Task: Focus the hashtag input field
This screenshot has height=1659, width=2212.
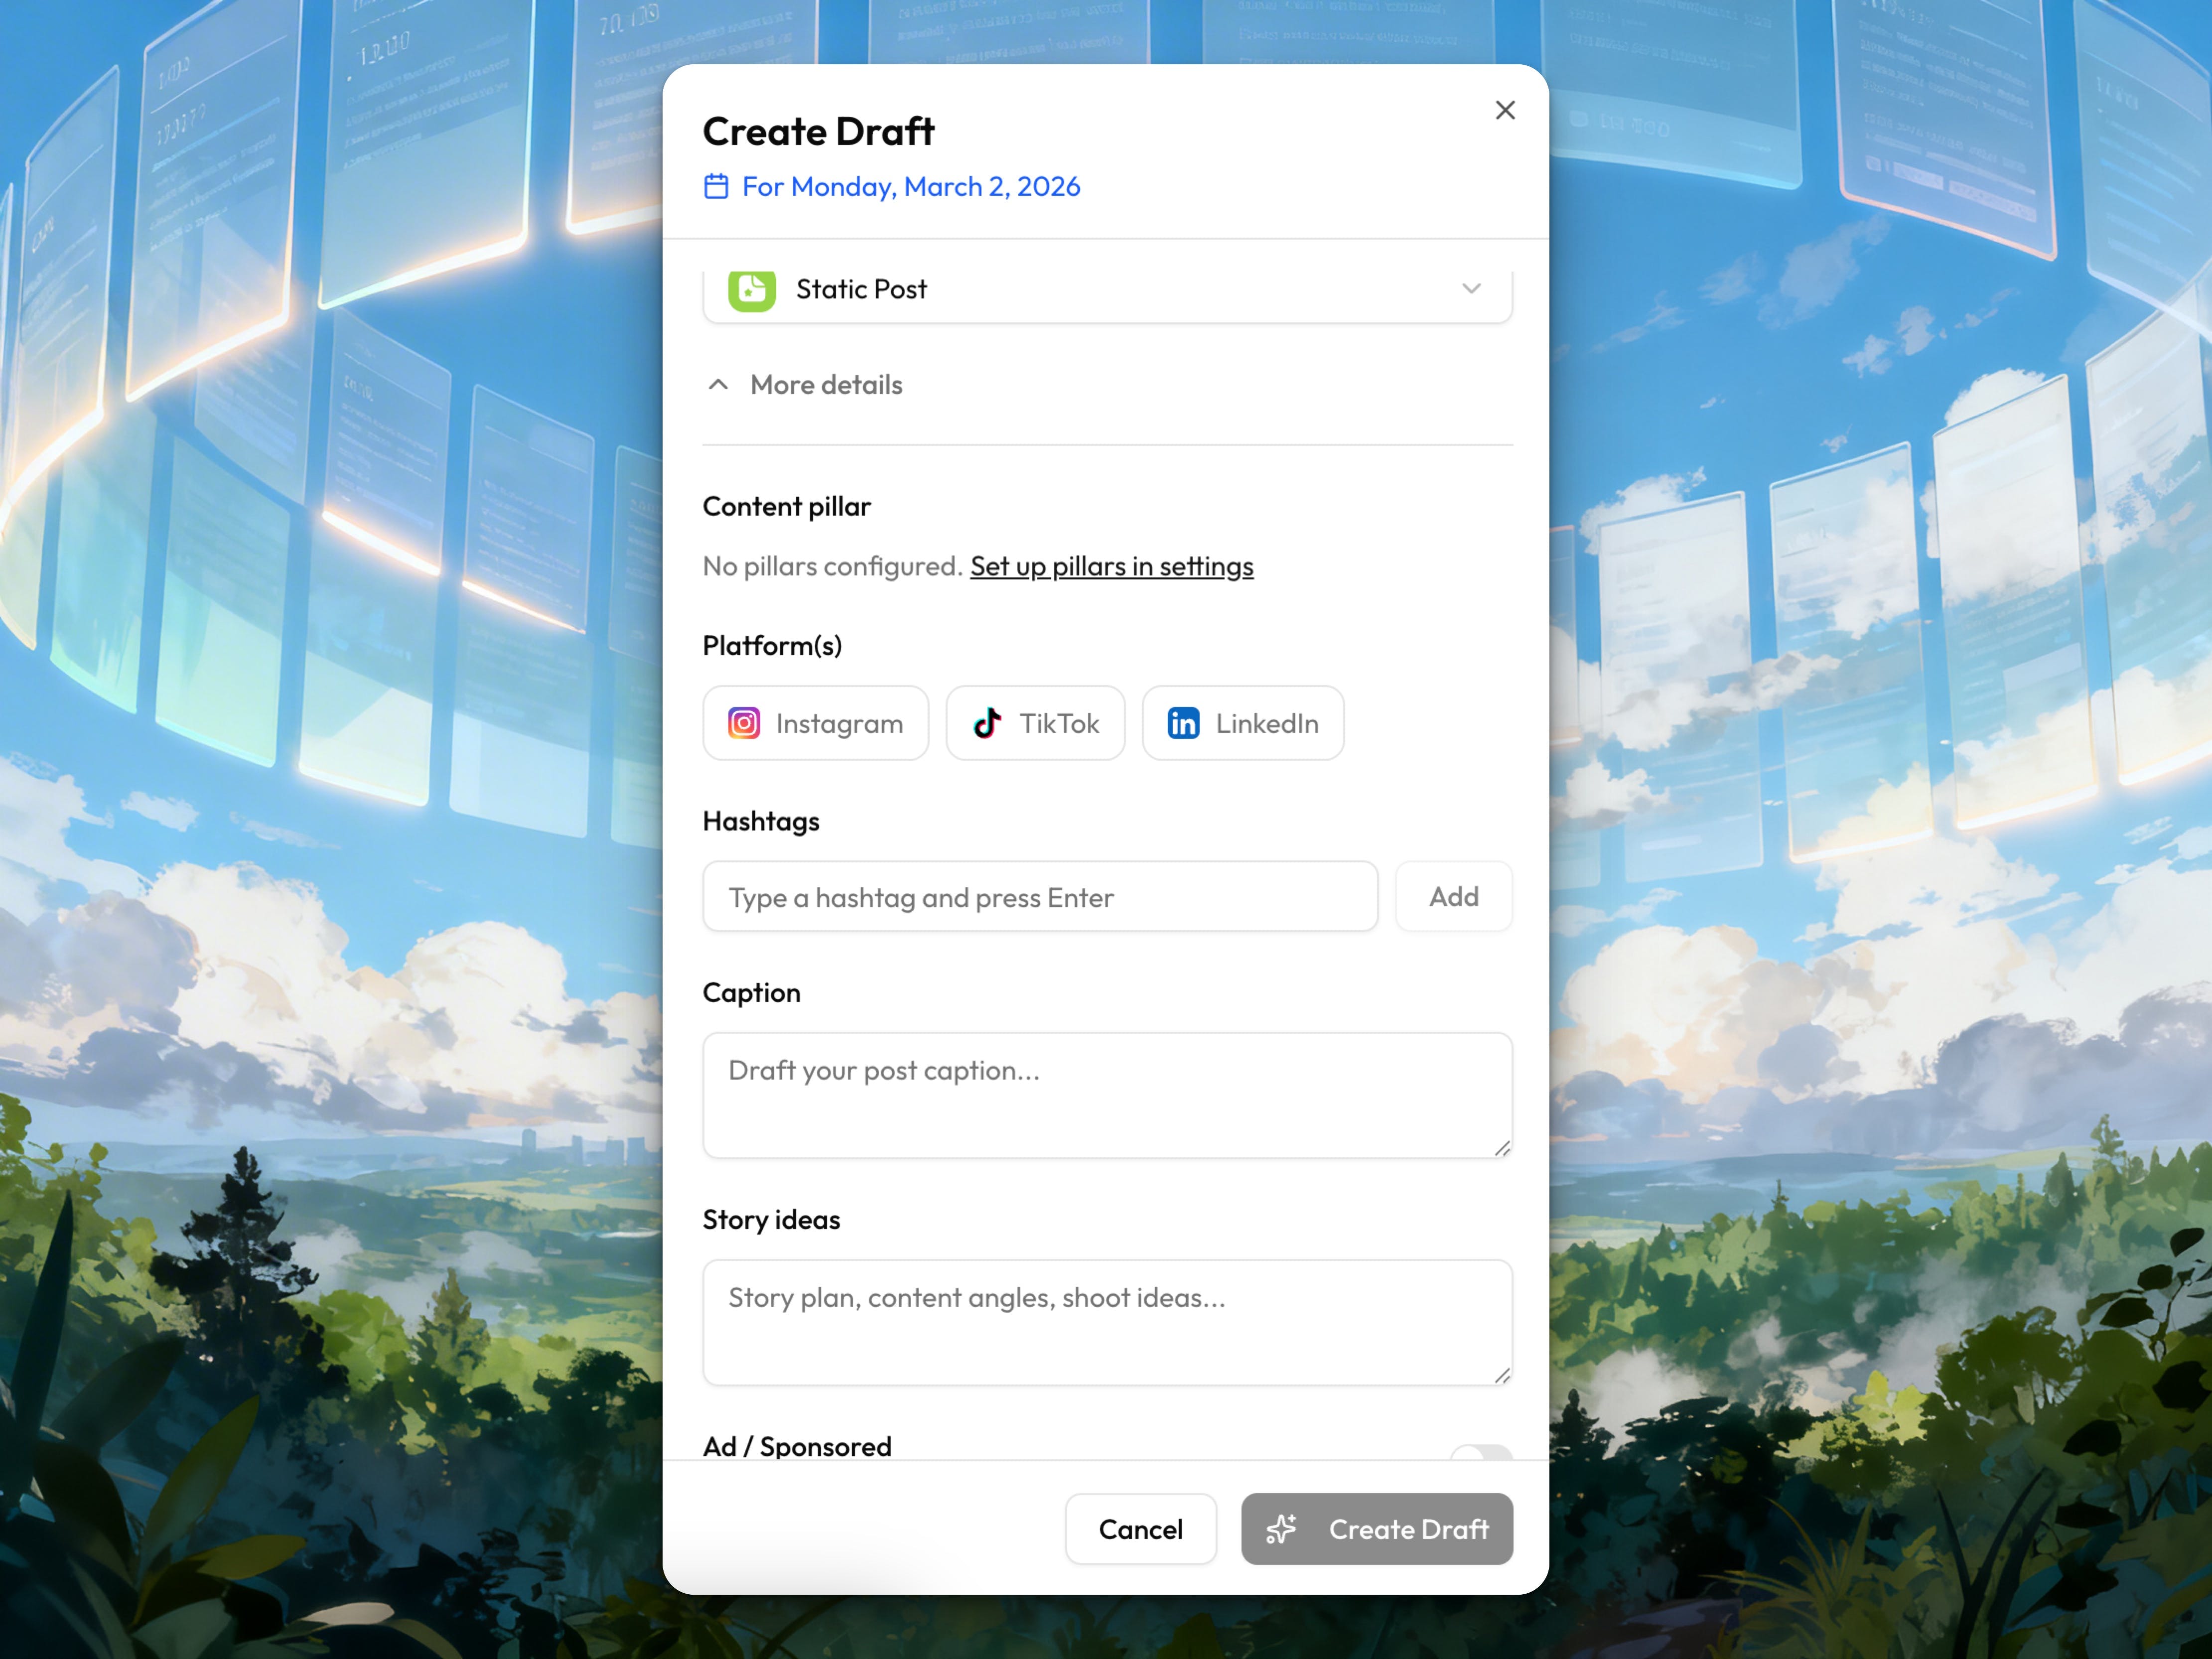Action: pyautogui.click(x=1040, y=897)
